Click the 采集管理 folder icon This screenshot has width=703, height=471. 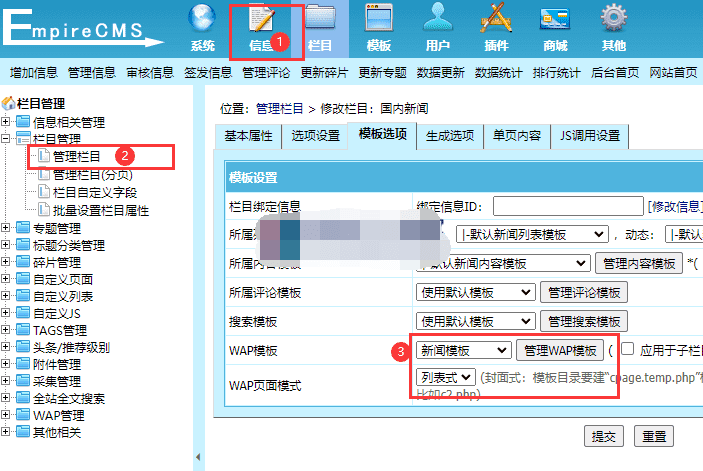click(23, 381)
